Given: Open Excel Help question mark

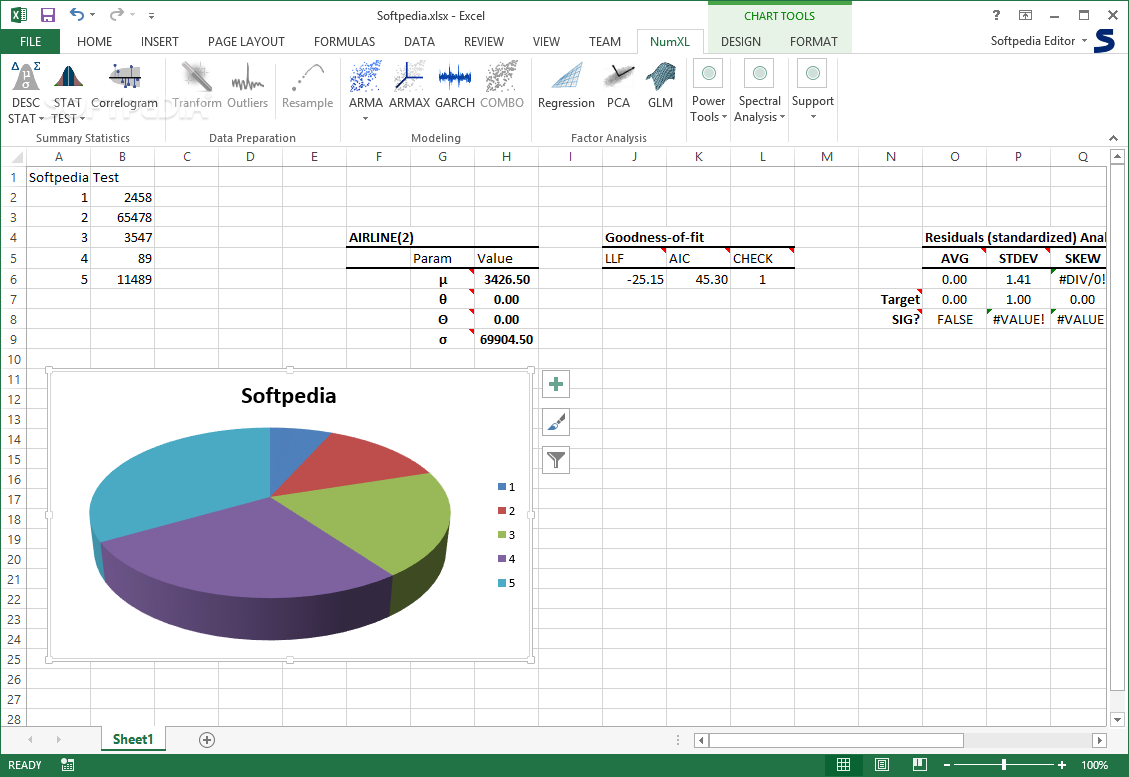Looking at the screenshot, I should pyautogui.click(x=997, y=15).
